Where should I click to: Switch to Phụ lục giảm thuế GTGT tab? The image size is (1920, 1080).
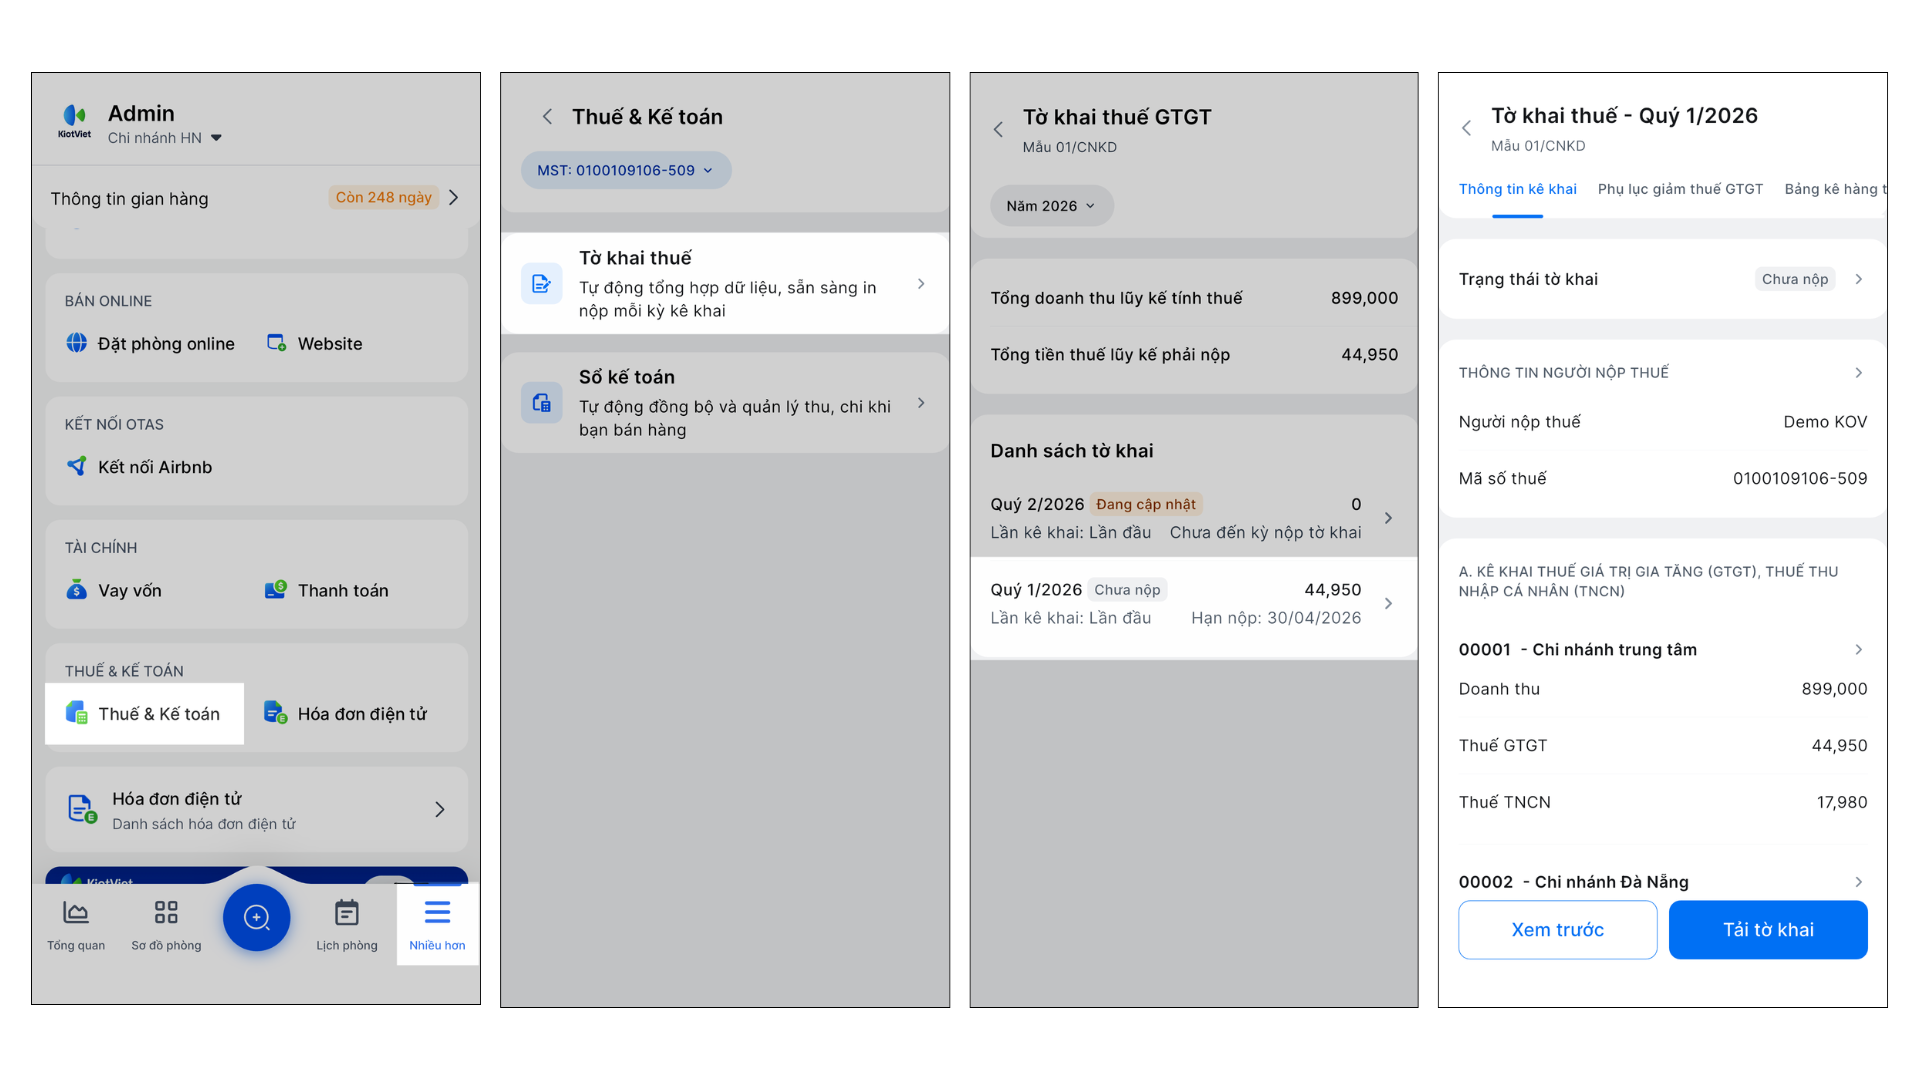coord(1680,189)
